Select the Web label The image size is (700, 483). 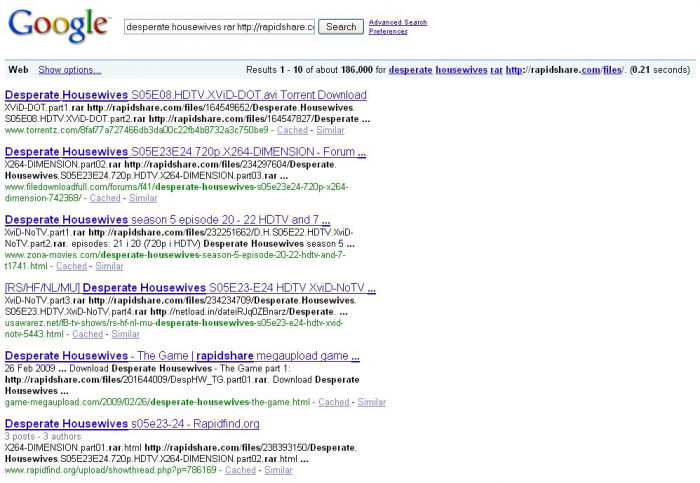coord(18,70)
